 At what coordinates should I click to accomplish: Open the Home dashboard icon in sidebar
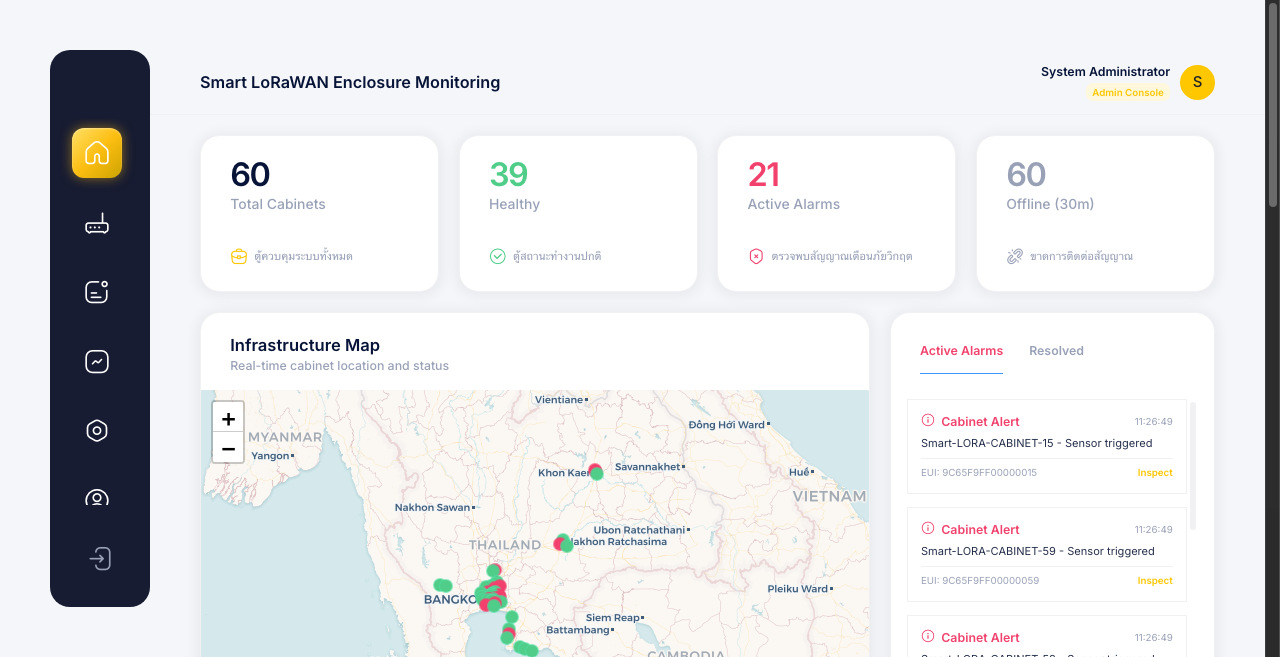pos(97,153)
